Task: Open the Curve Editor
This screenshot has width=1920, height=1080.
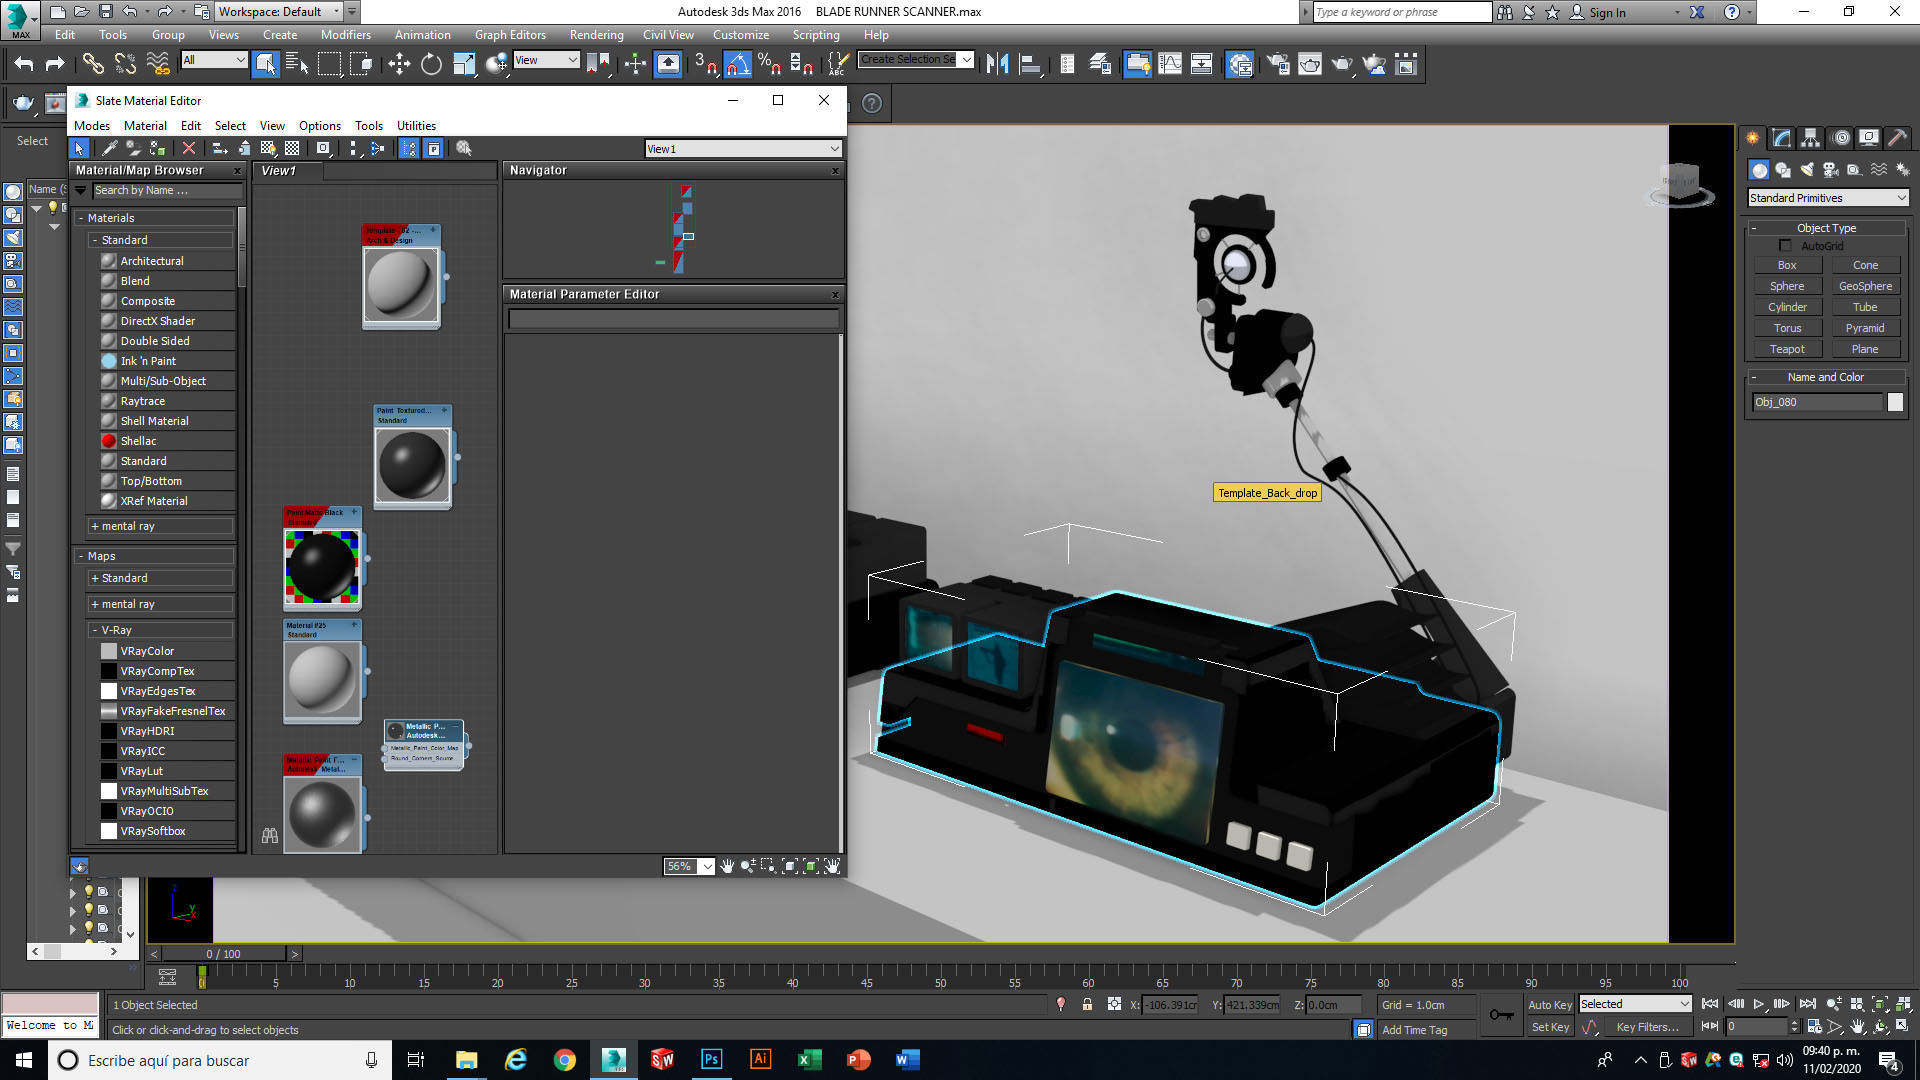Action: point(1170,64)
